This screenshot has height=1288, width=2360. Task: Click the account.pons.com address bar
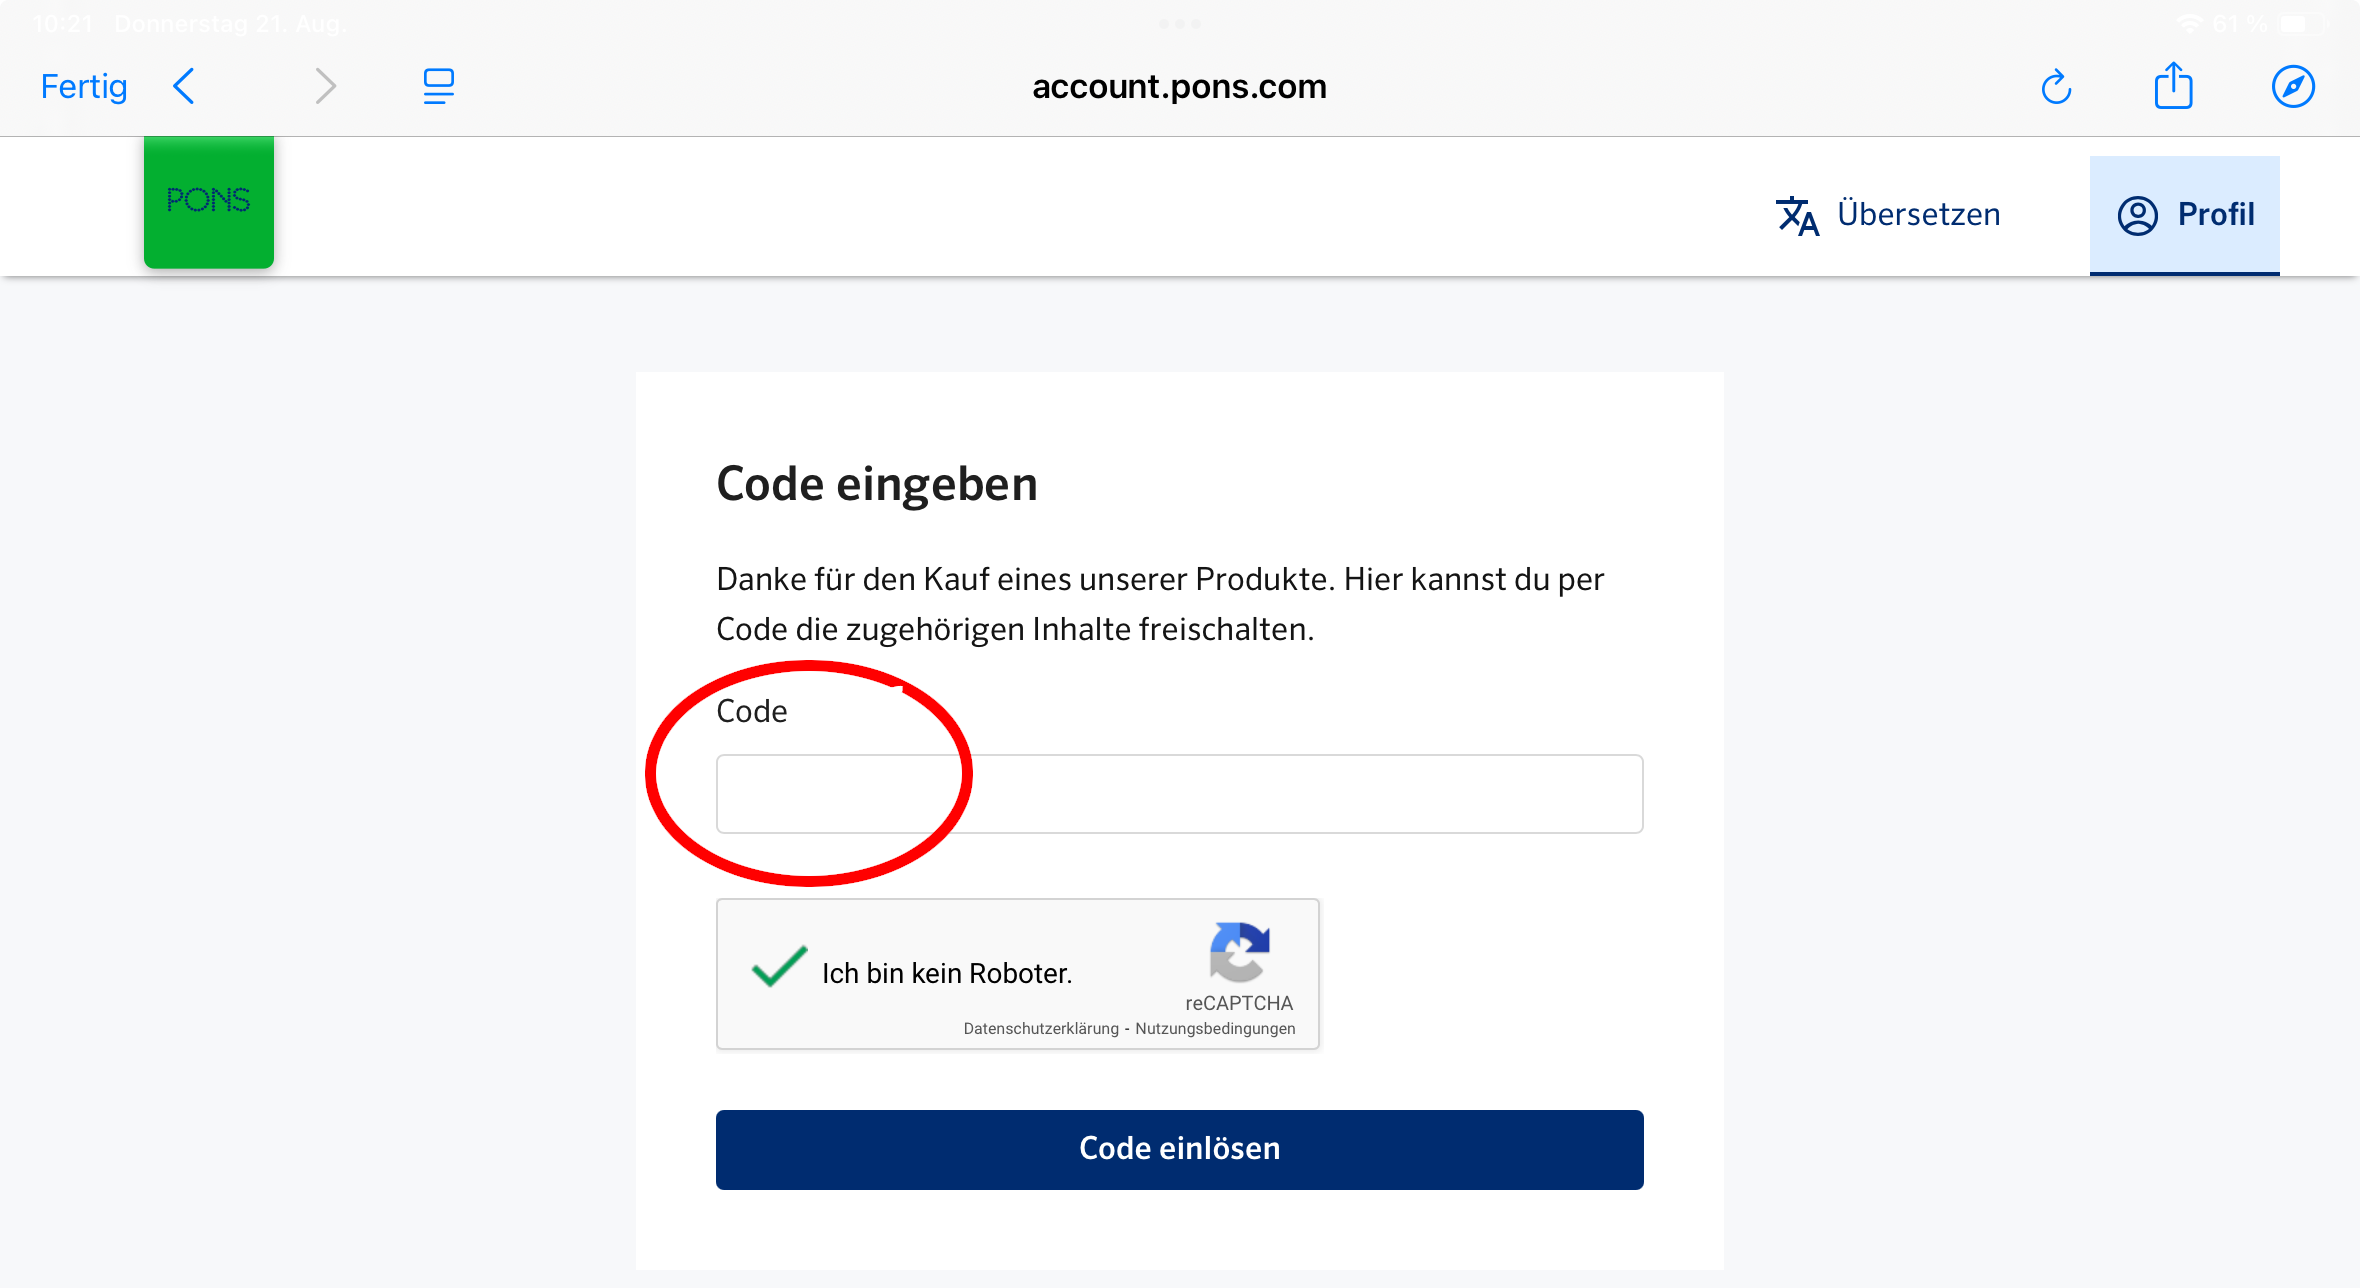[x=1179, y=87]
